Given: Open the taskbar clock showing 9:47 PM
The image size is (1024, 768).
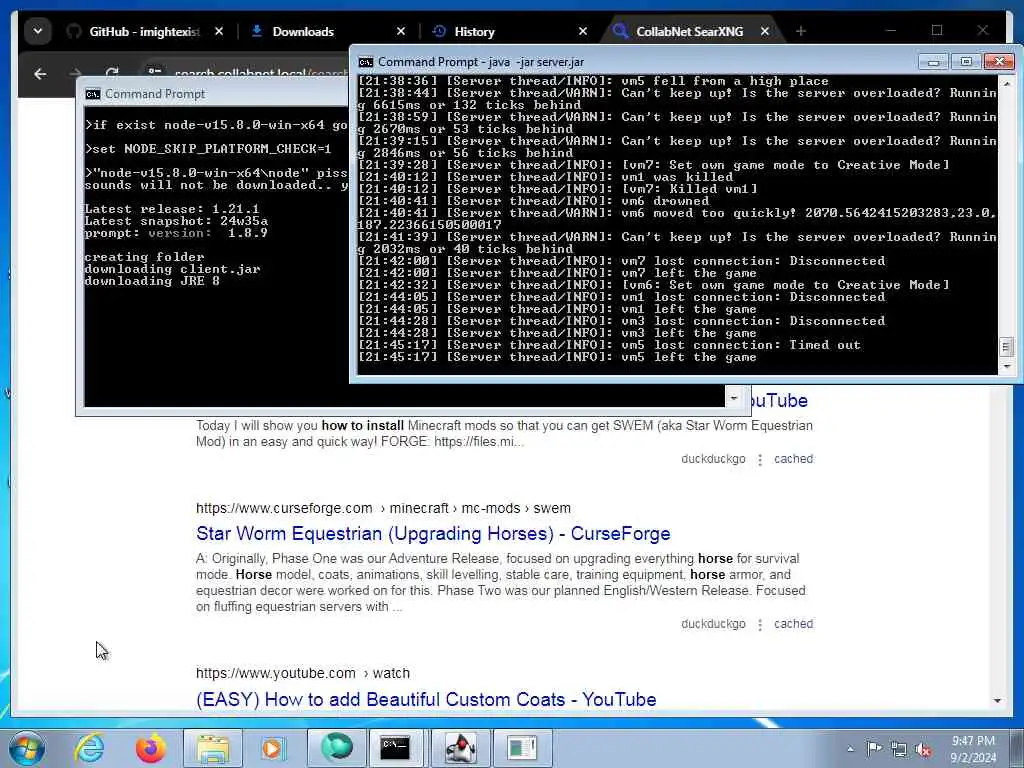Looking at the screenshot, I should pyautogui.click(x=973, y=749).
